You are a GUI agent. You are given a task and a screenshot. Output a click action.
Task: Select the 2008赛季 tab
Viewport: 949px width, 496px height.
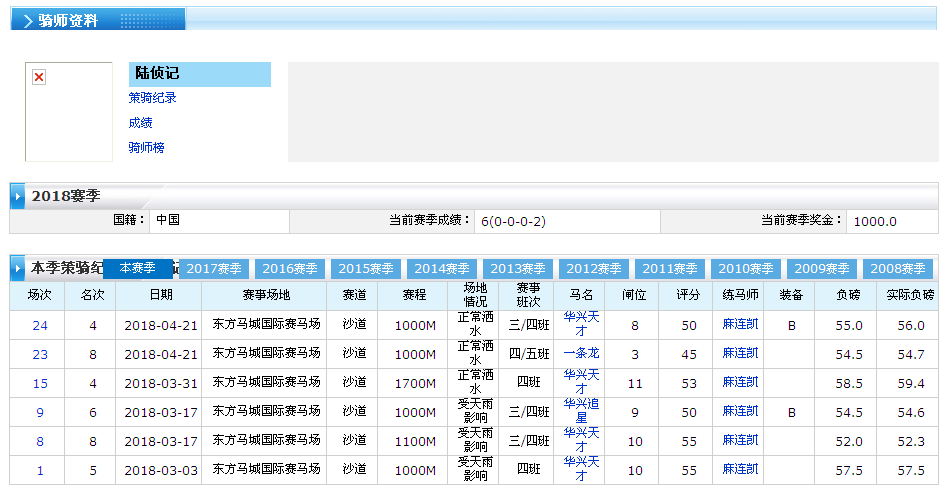(x=898, y=269)
